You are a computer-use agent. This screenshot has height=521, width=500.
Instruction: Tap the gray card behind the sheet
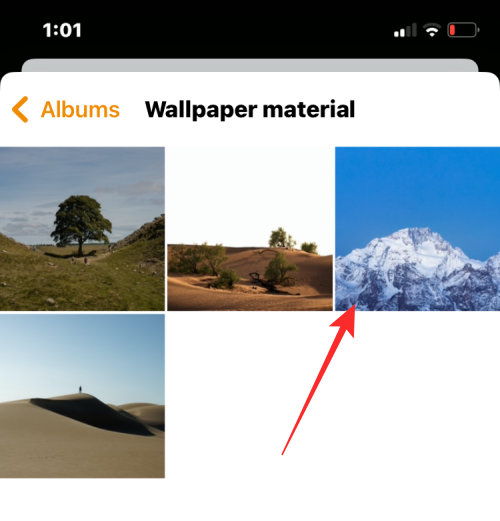(250, 65)
